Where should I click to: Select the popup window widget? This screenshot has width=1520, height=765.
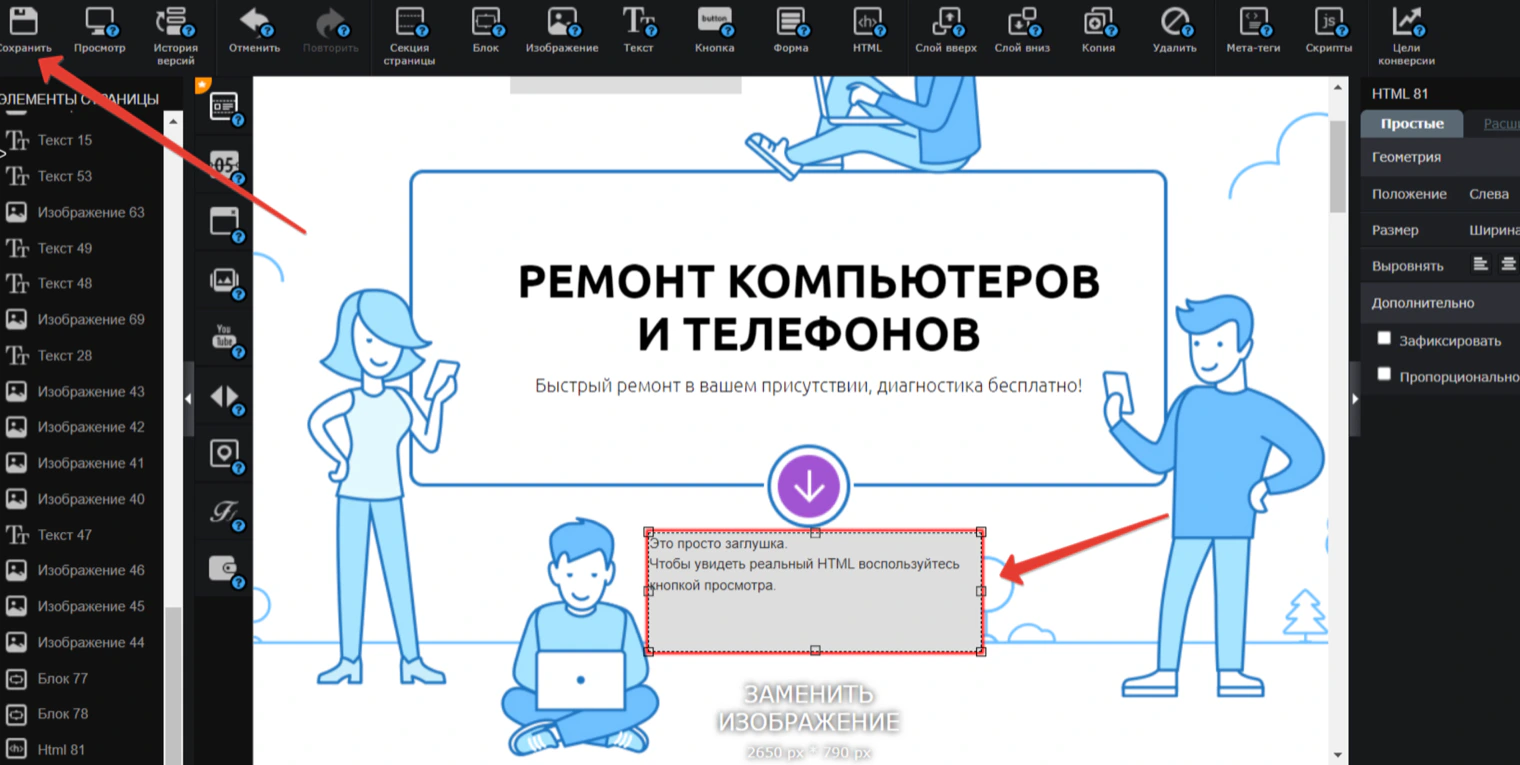click(x=224, y=222)
